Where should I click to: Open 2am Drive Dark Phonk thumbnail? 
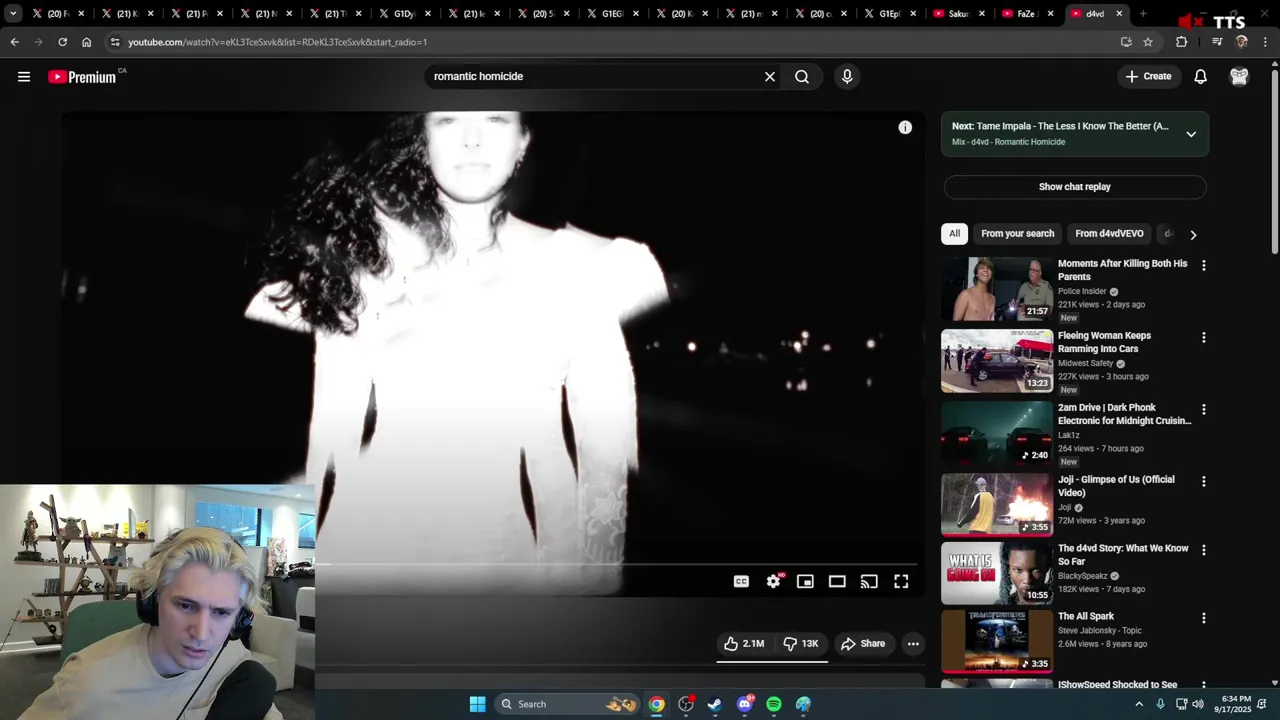tap(997, 433)
